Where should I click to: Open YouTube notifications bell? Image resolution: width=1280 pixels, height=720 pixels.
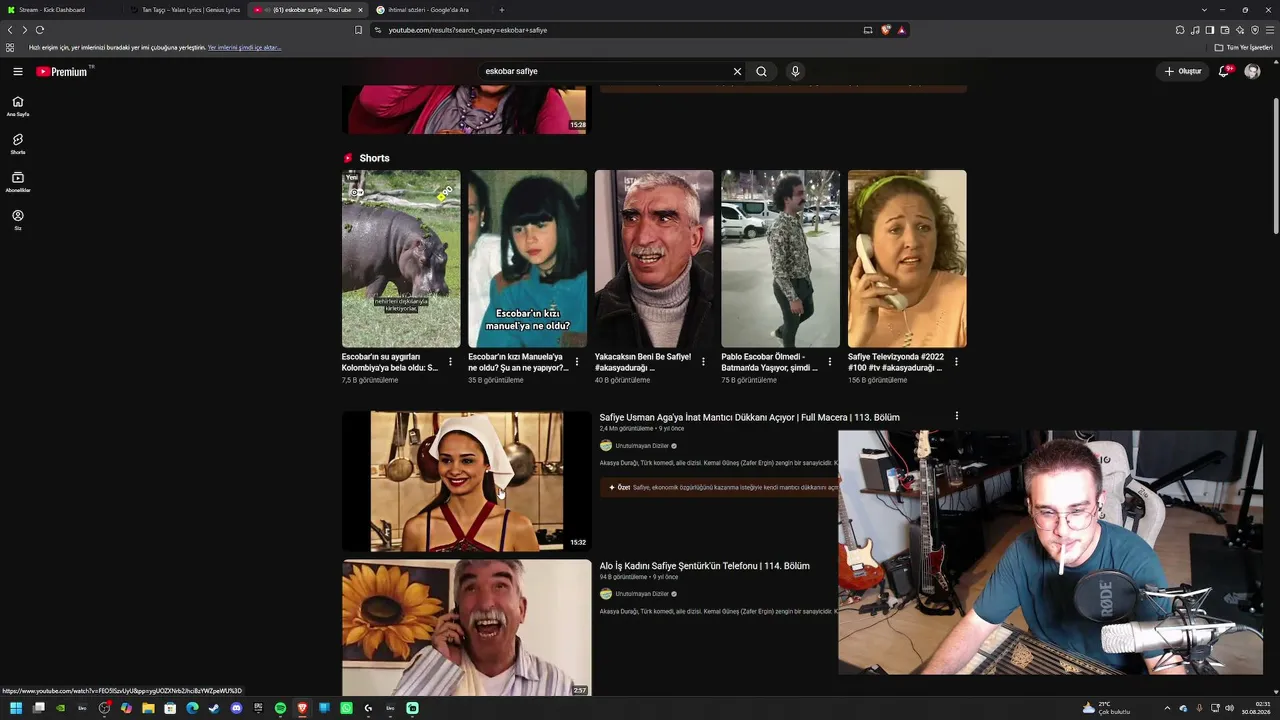coord(1223,71)
